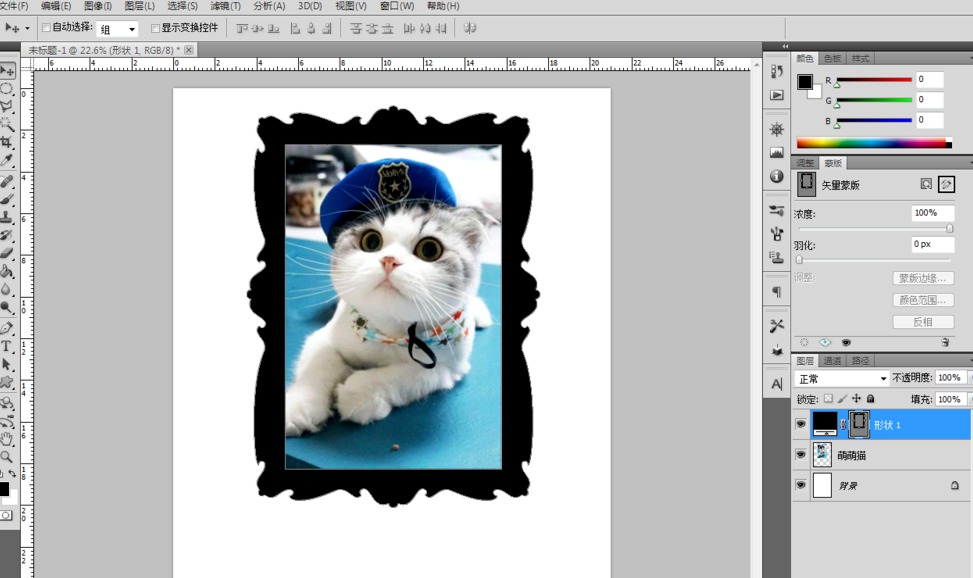
Task: Open the Histogram panel icon in dock
Action: (777, 153)
